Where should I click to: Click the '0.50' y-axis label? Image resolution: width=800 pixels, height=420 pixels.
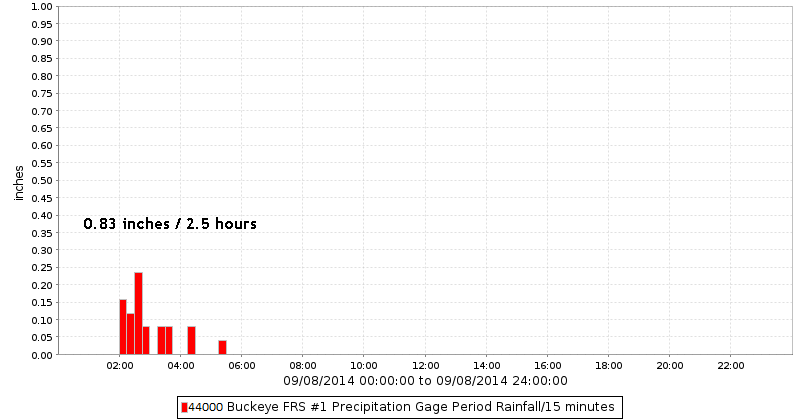click(x=42, y=181)
